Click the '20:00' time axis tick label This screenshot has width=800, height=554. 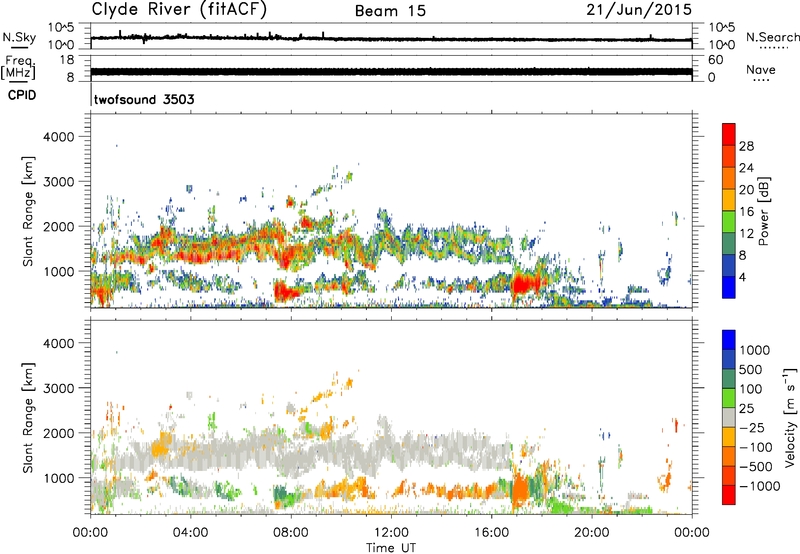591,533
